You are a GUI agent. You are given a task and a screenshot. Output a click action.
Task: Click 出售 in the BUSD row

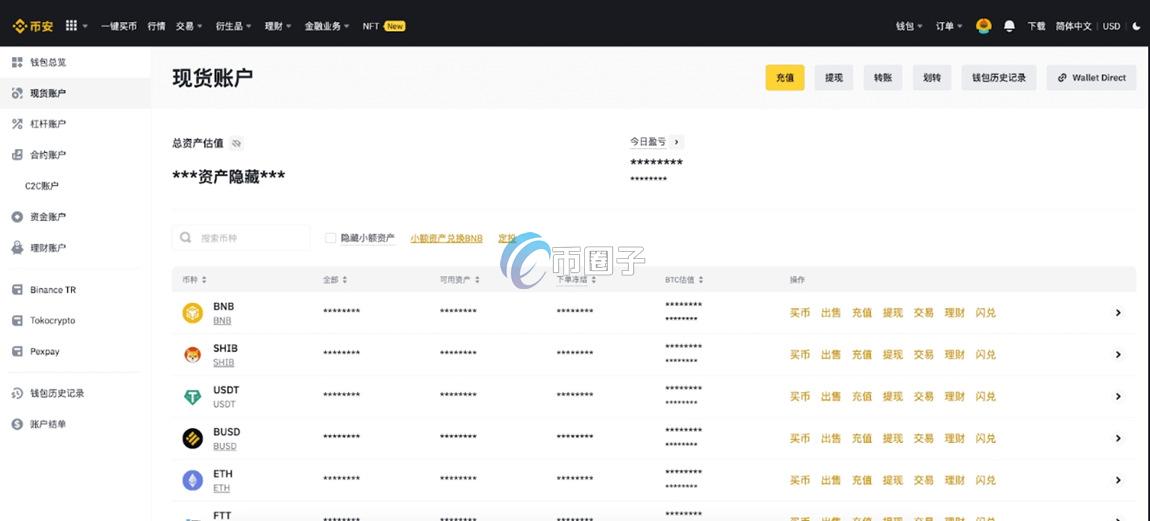tap(831, 438)
